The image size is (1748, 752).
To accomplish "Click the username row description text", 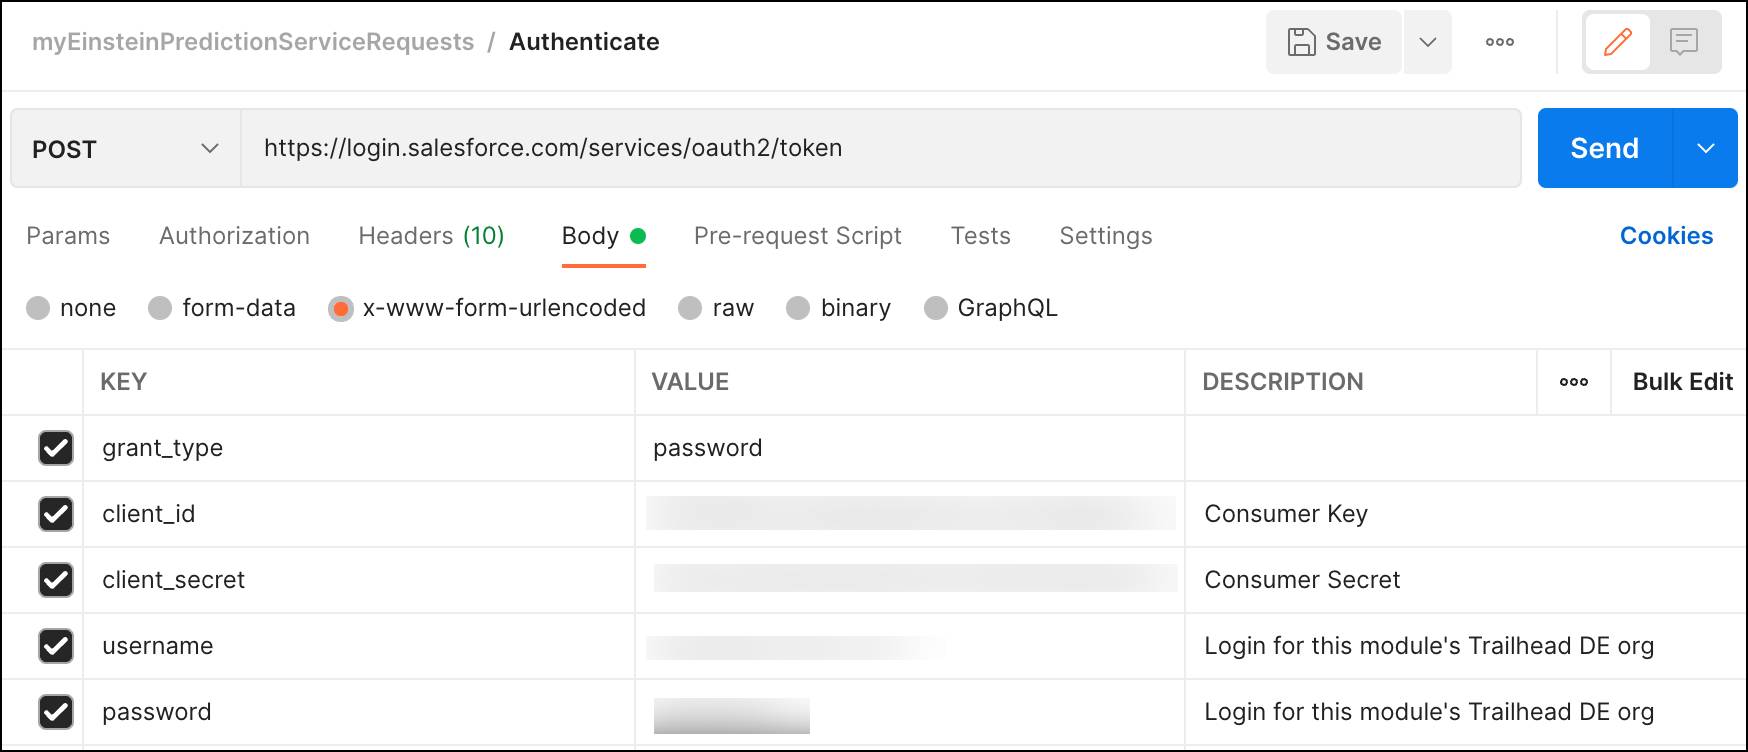I will 1429,646.
